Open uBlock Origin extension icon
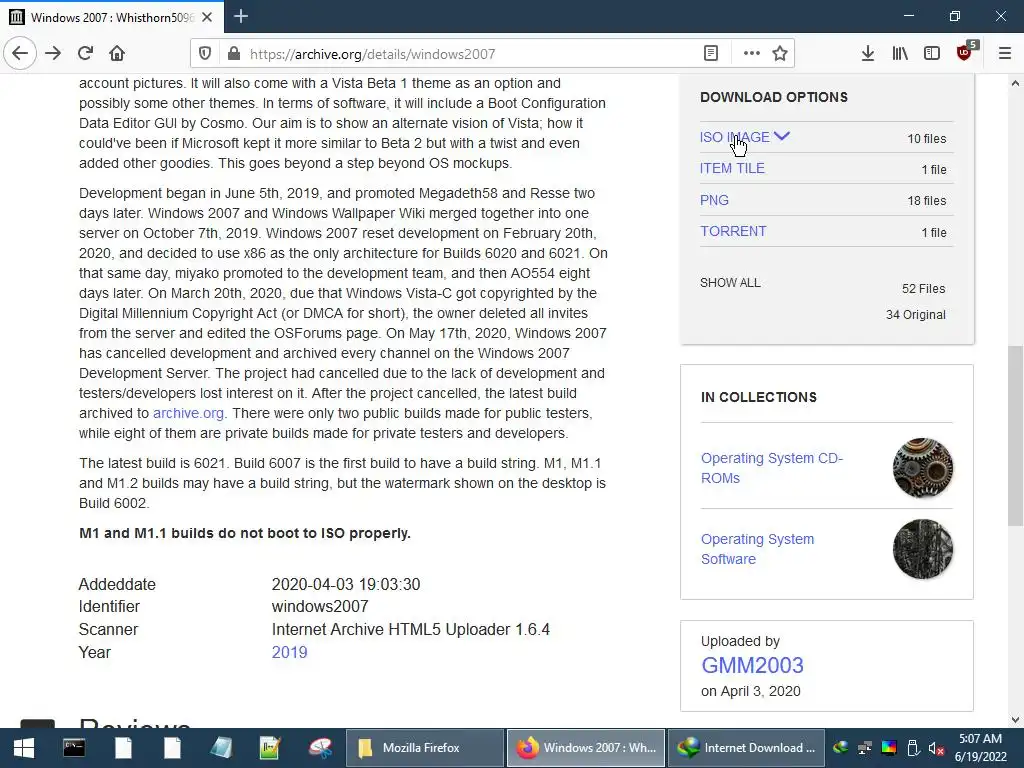Image resolution: width=1024 pixels, height=768 pixels. (x=965, y=52)
